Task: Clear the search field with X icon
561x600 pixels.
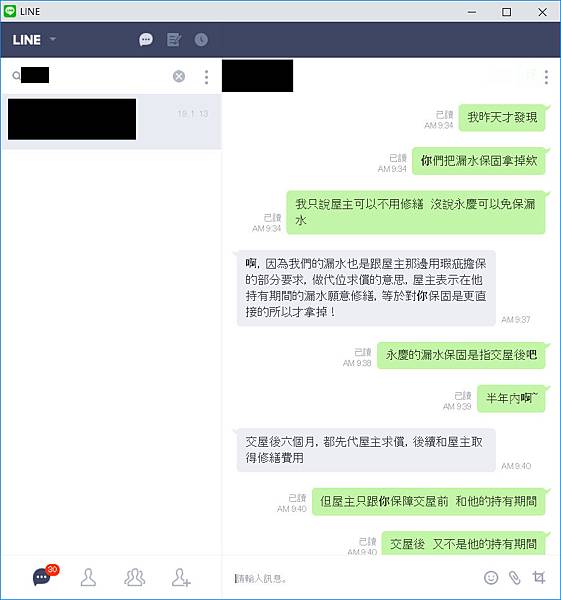Action: [179, 77]
